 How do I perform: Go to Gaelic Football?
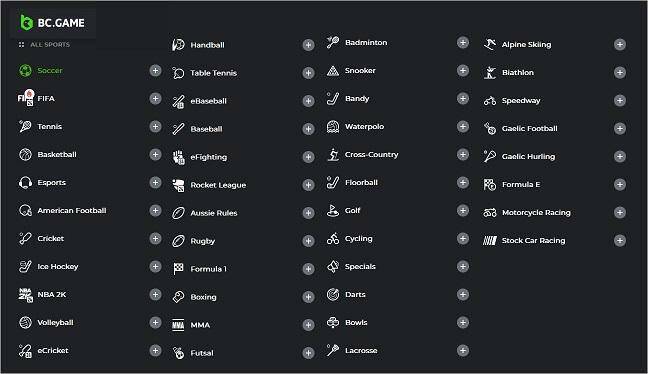pos(529,129)
